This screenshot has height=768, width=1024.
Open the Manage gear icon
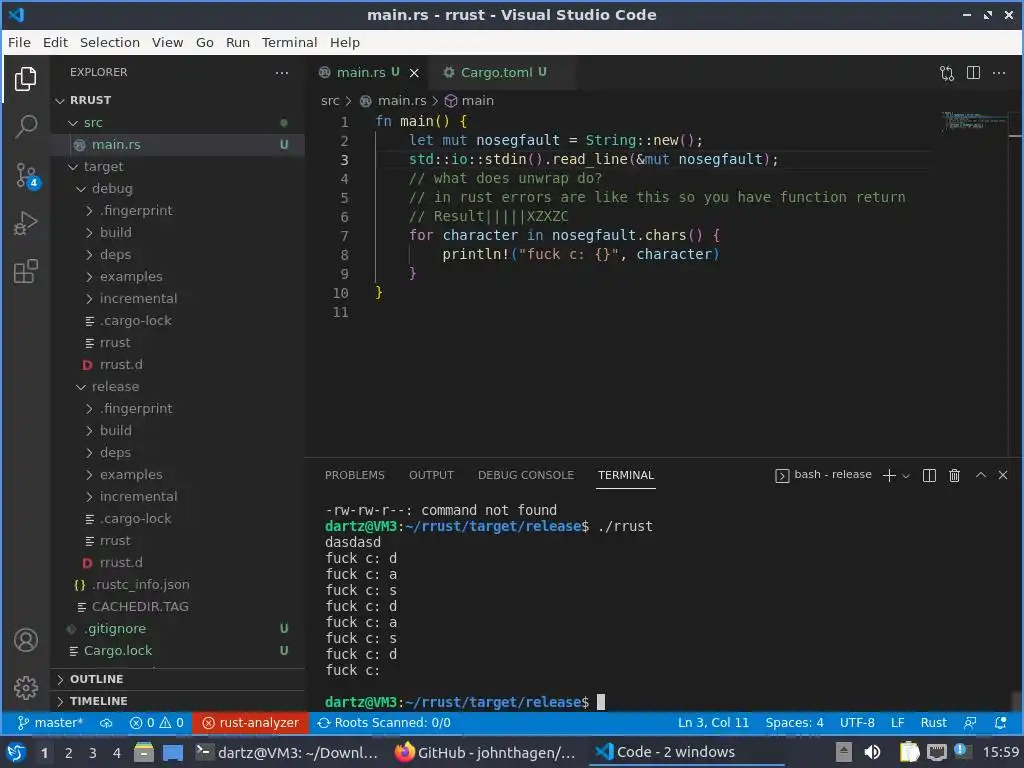click(x=26, y=688)
